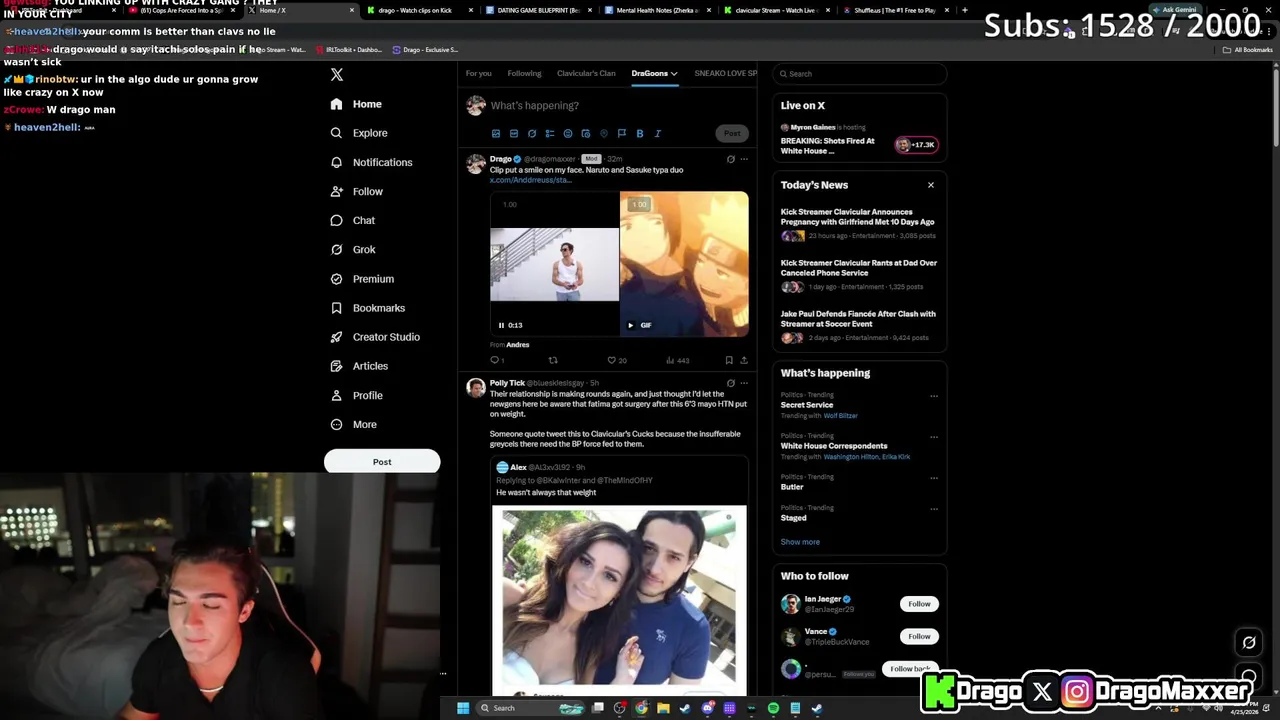Image resolution: width=1280 pixels, height=720 pixels.
Task: Switch to Following tab
Action: coord(524,73)
